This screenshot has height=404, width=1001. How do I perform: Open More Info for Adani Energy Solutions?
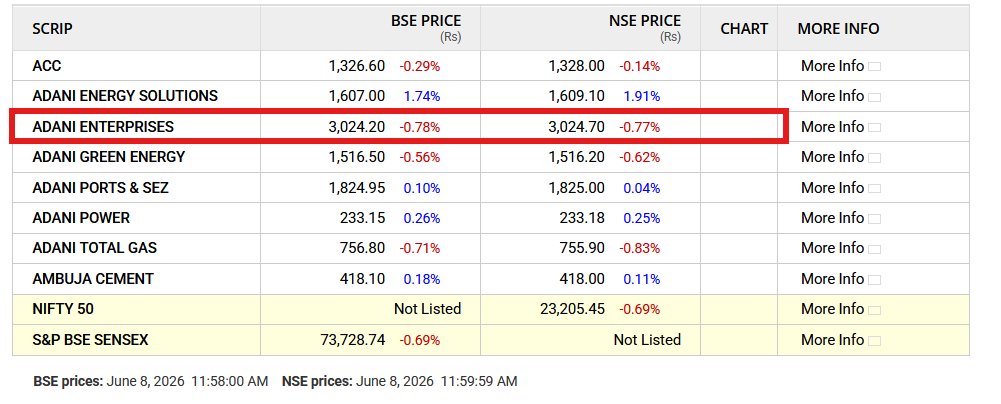[x=832, y=96]
